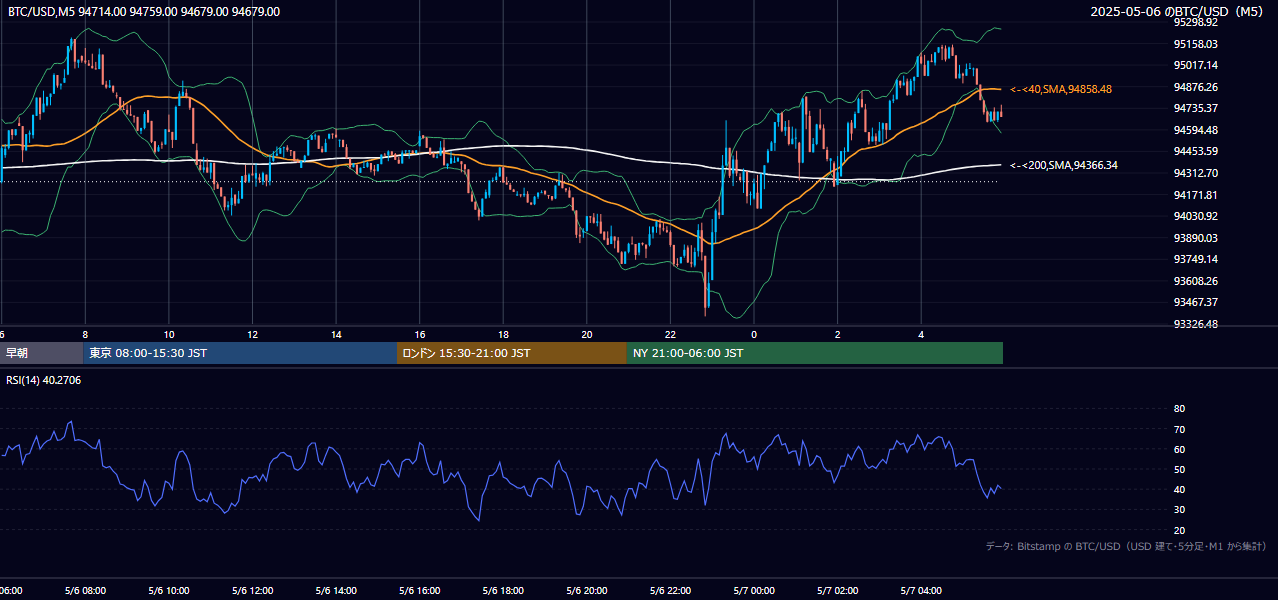The width and height of the screenshot is (1278, 600).
Task: Select the 200 SMA label 94366.34
Action: point(1064,165)
